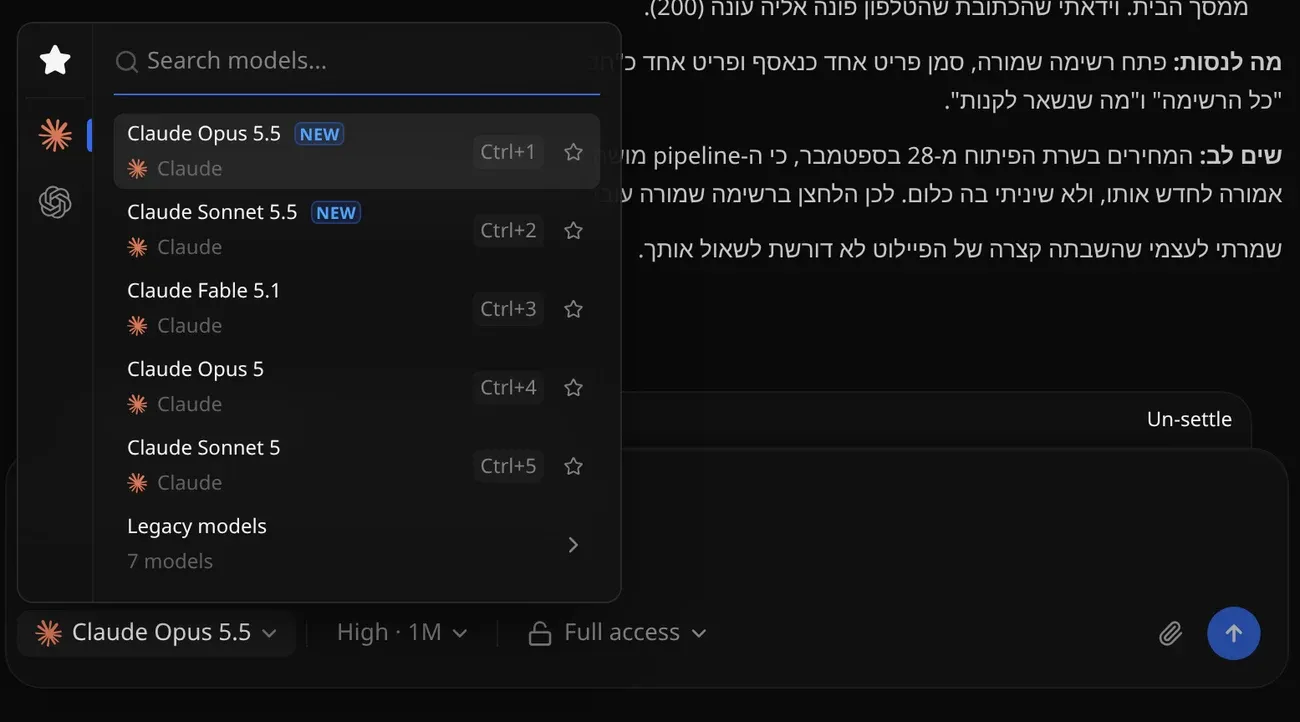Viewport: 1300px width, 722px height.
Task: Pick the Claude Fable 5.1 model
Action: point(357,308)
